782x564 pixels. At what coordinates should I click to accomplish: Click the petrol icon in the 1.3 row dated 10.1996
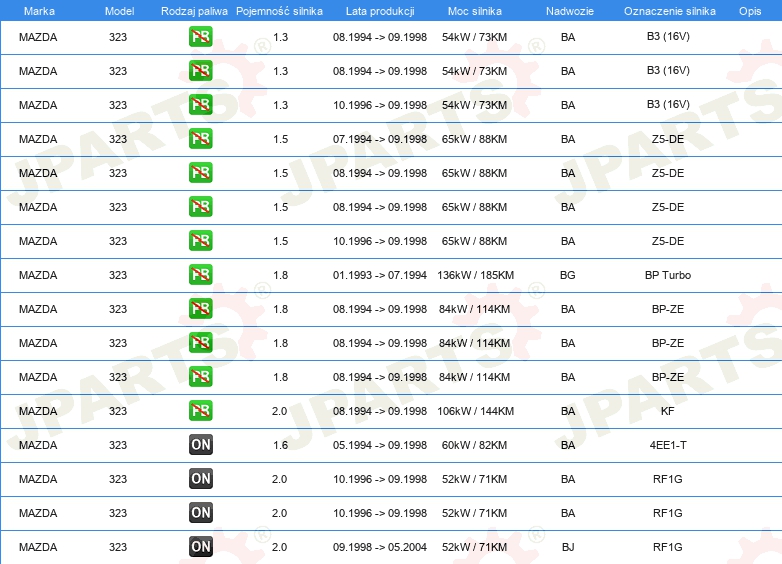(x=201, y=105)
